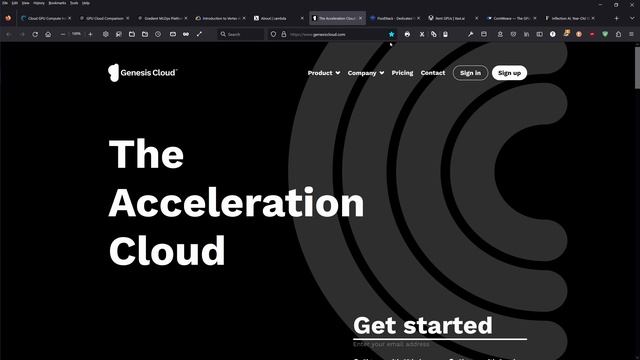This screenshot has width=640, height=360.
Task: Click the print icon in toolbar
Action: pos(407,34)
